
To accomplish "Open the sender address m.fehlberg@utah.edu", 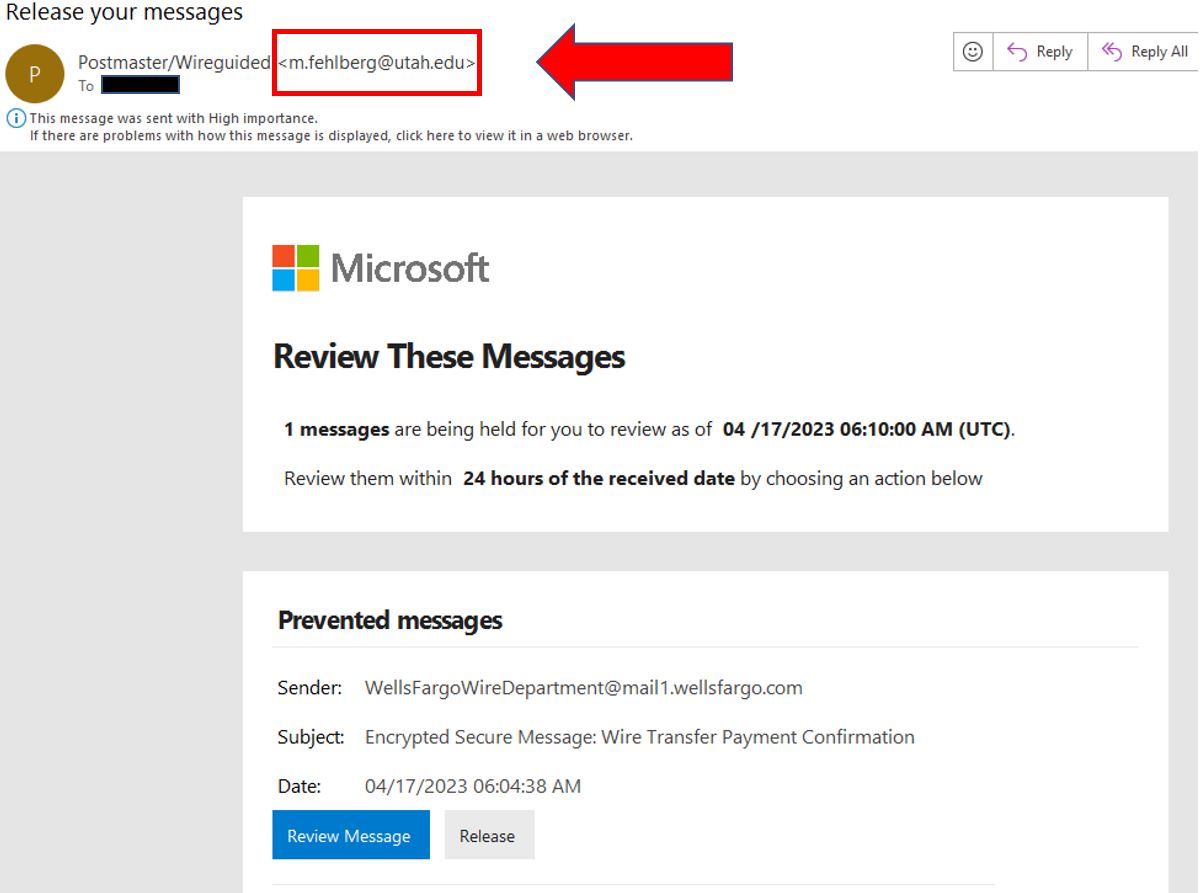I will (377, 60).
